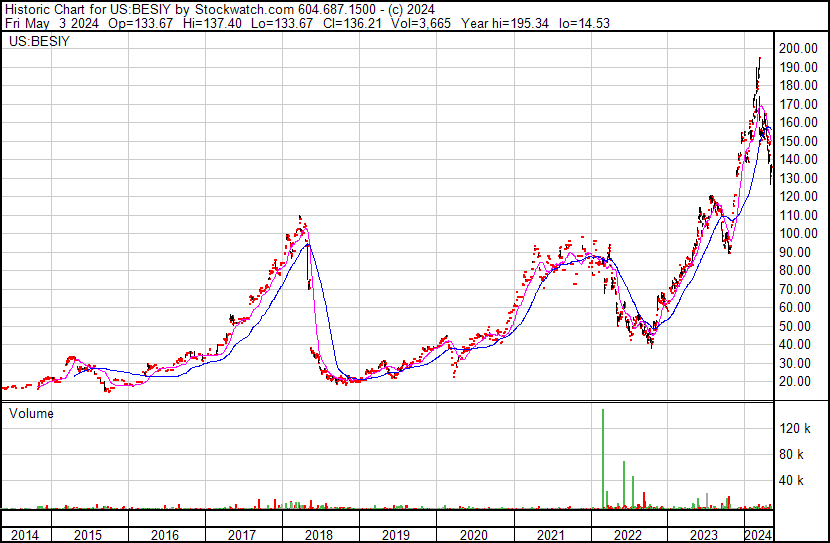Click the 80 k volume axis label
Viewport: 830px width, 543px height.
(791, 455)
